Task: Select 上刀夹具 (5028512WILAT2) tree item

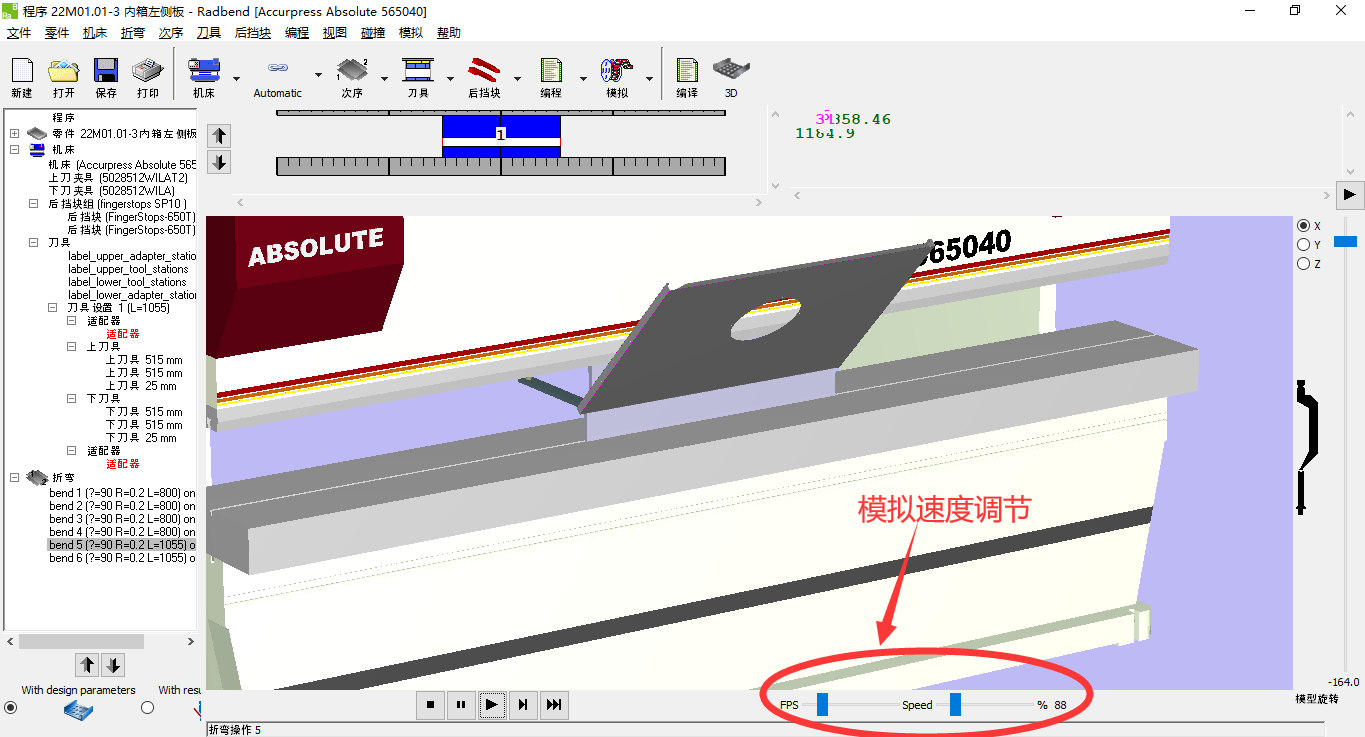Action: click(118, 177)
